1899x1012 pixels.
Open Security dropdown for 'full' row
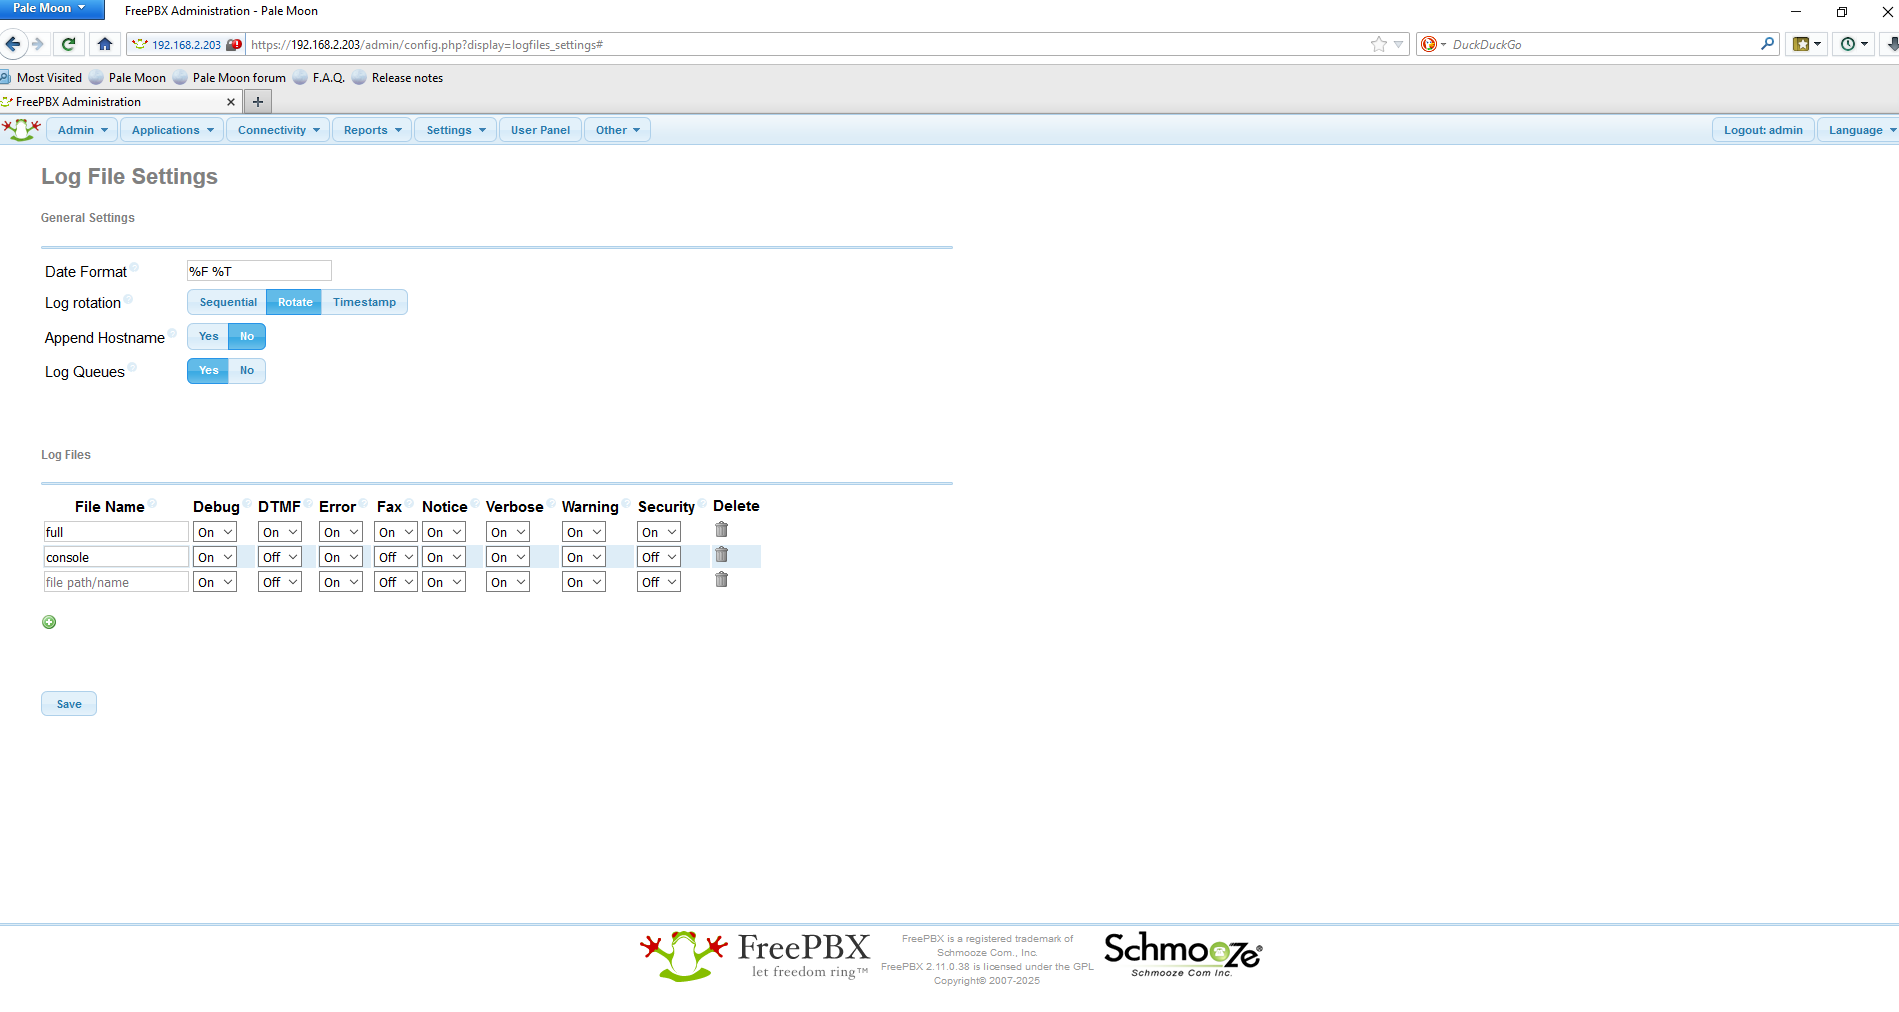pyautogui.click(x=659, y=532)
